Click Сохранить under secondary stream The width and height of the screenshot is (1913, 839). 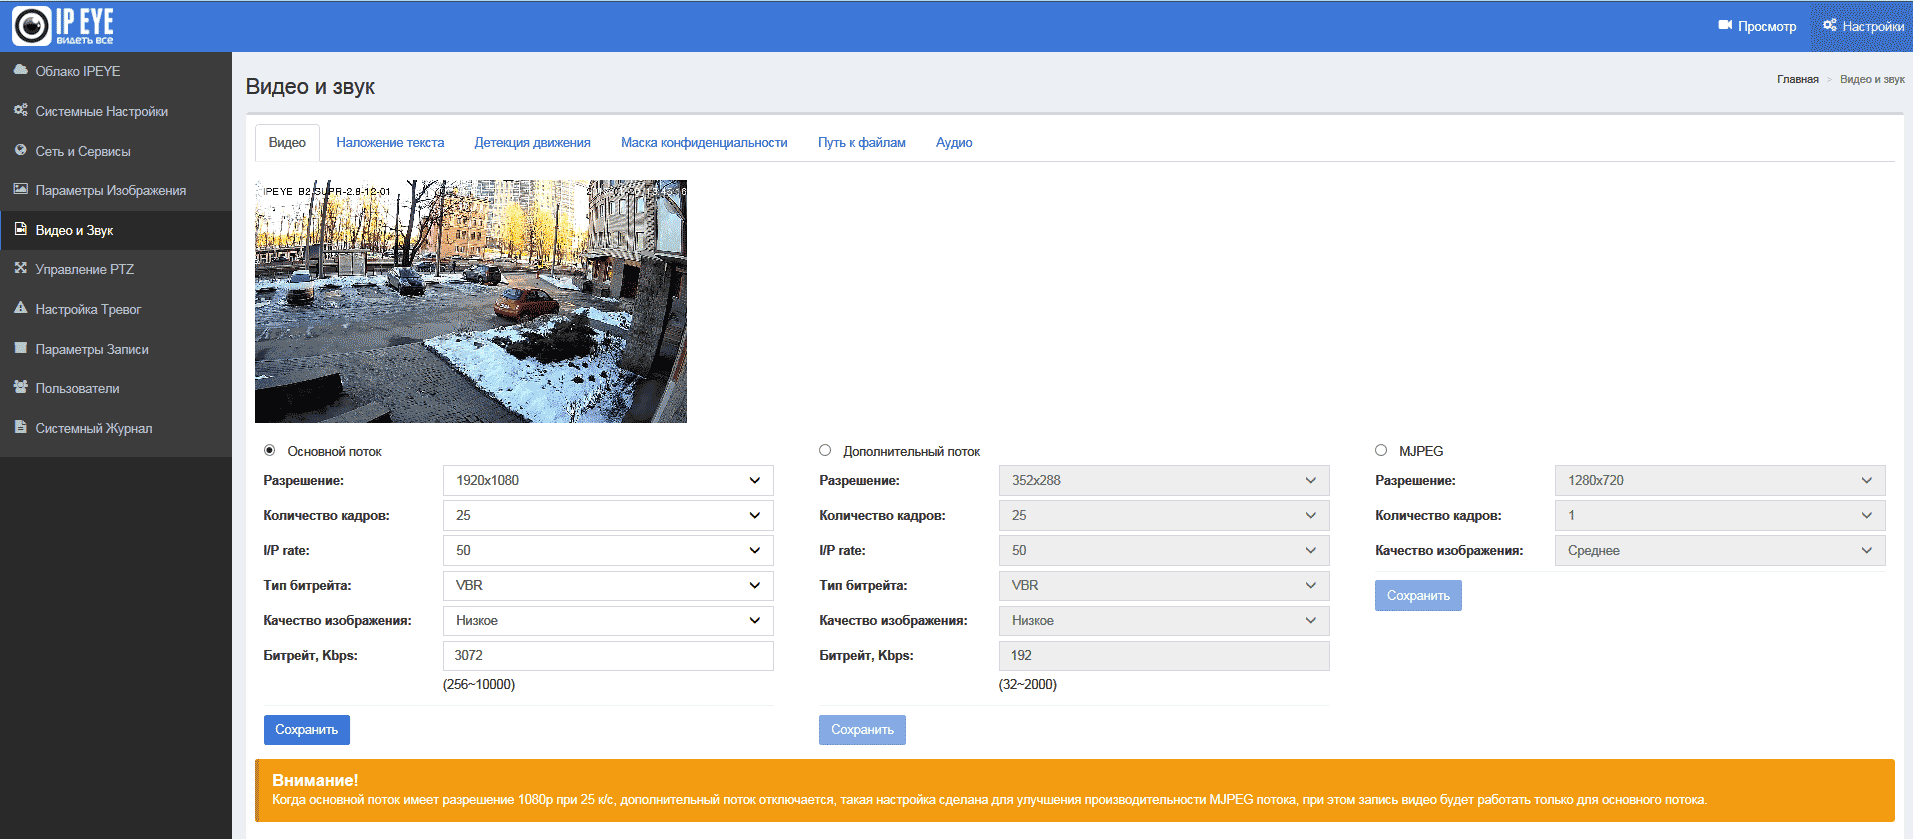point(863,730)
